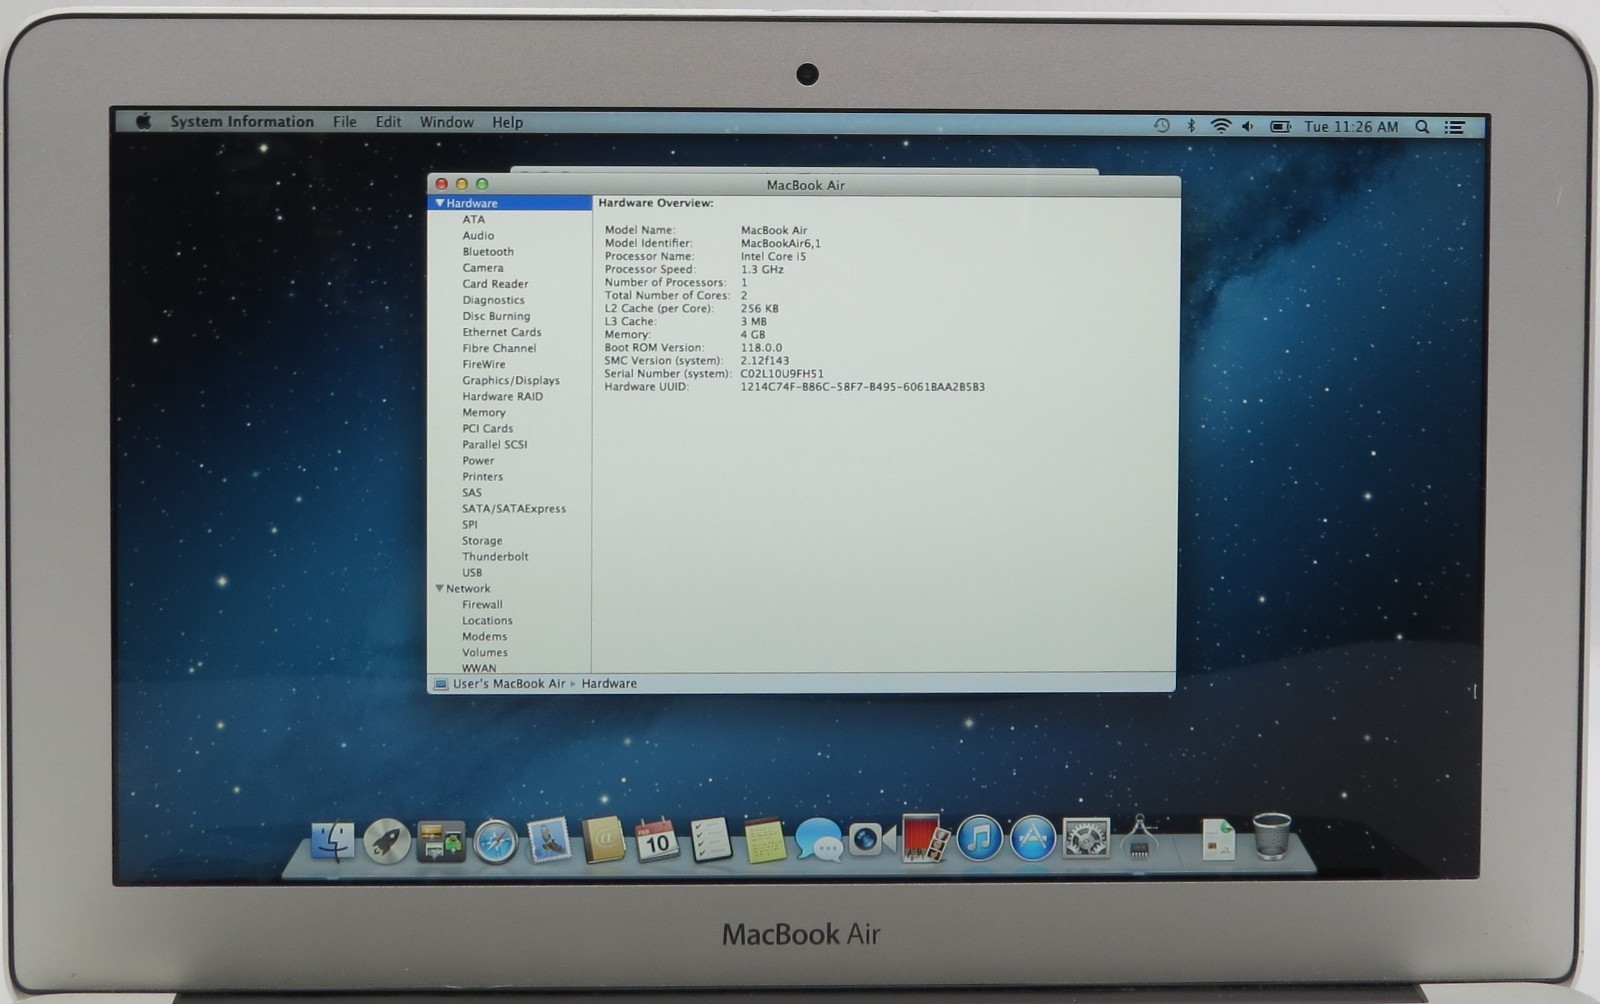Open Finder from the Dock

(x=332, y=841)
